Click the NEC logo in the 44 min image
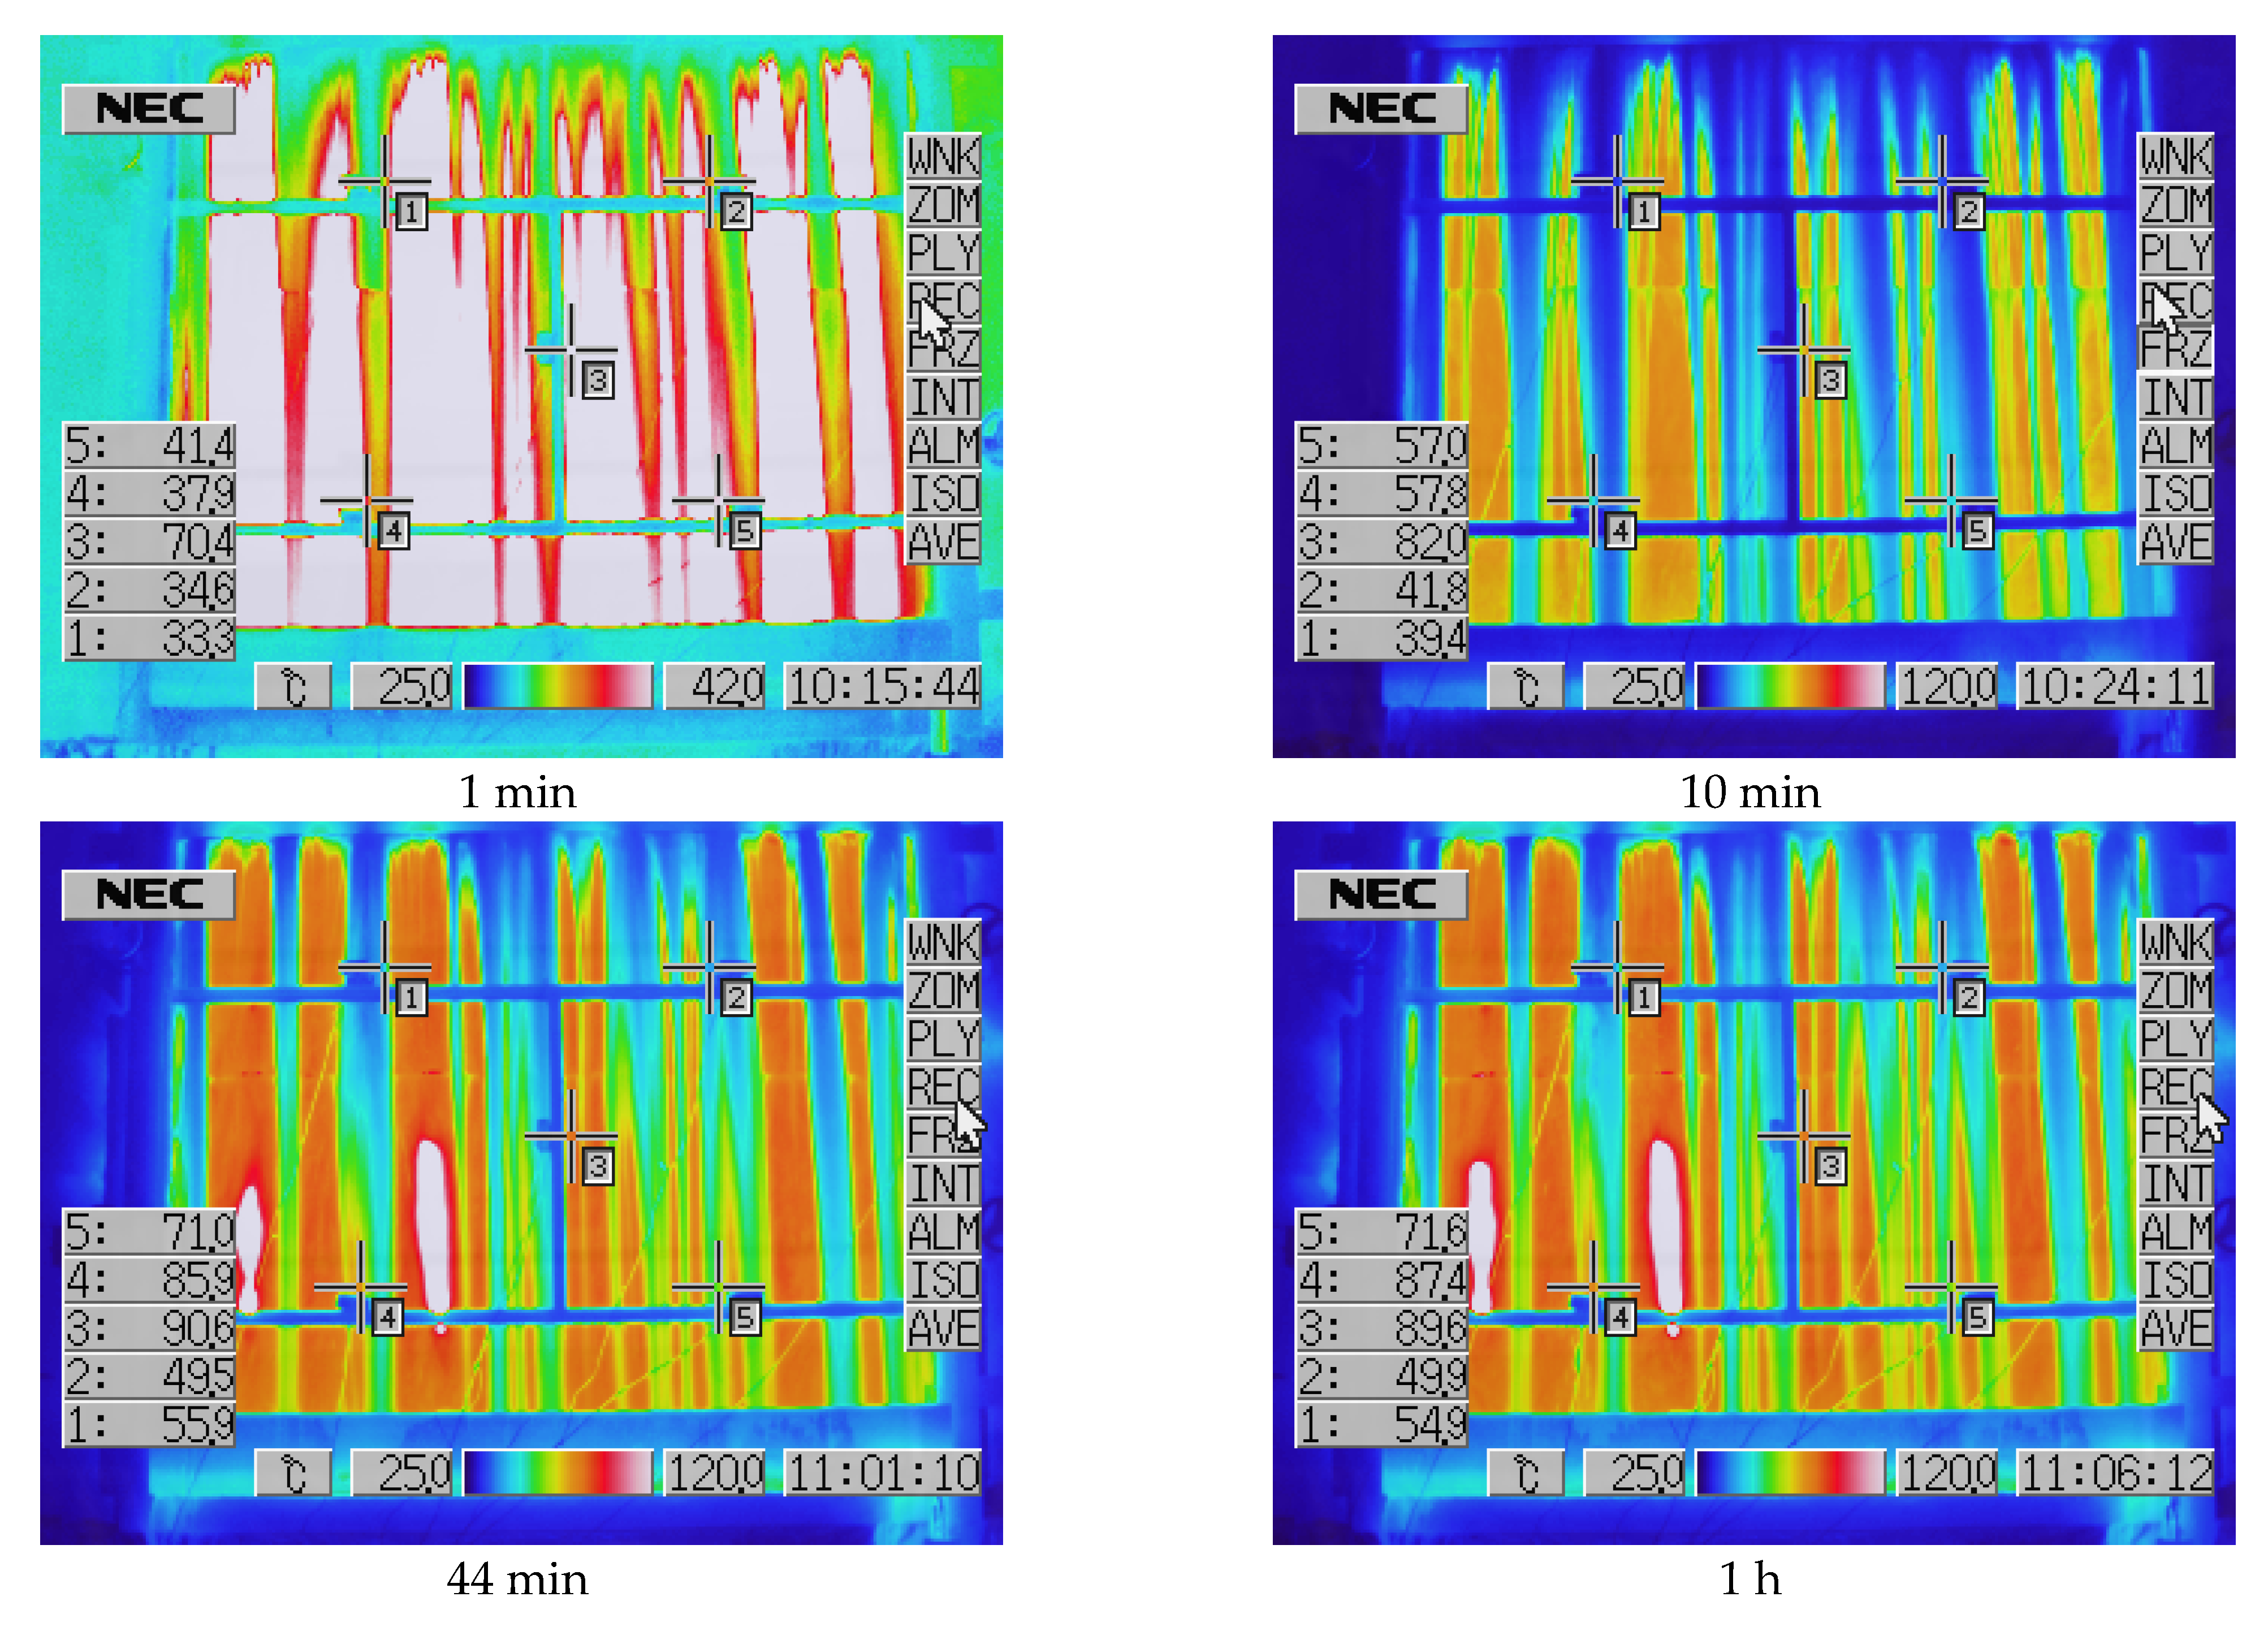The image size is (2268, 1627). click(x=149, y=894)
